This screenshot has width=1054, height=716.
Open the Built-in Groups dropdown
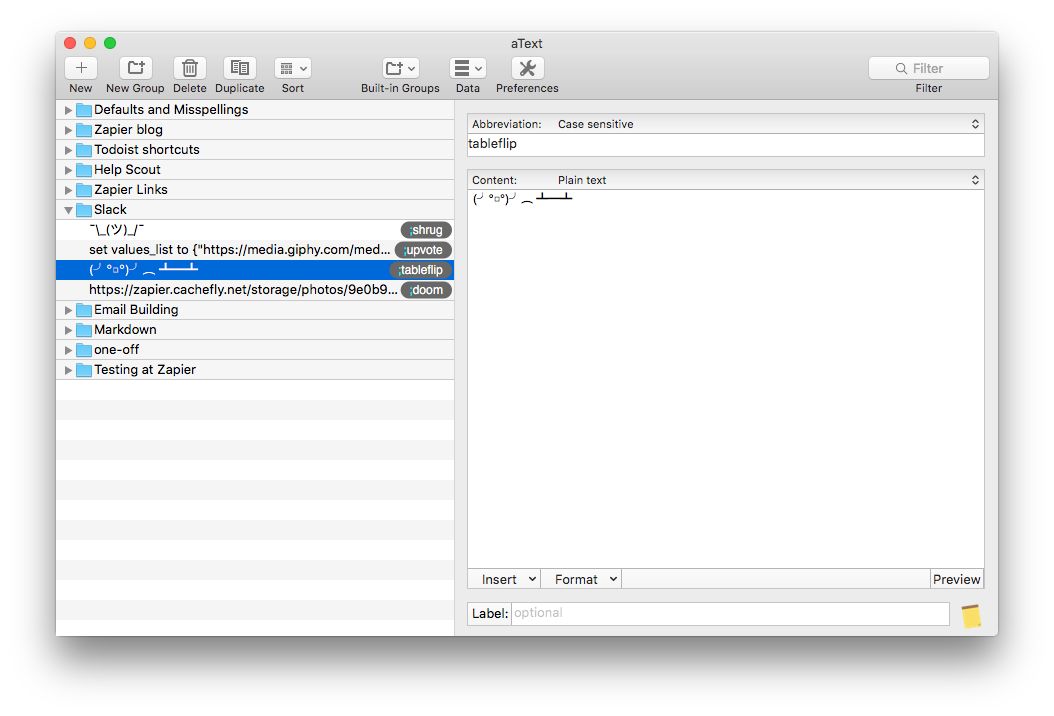coord(400,68)
